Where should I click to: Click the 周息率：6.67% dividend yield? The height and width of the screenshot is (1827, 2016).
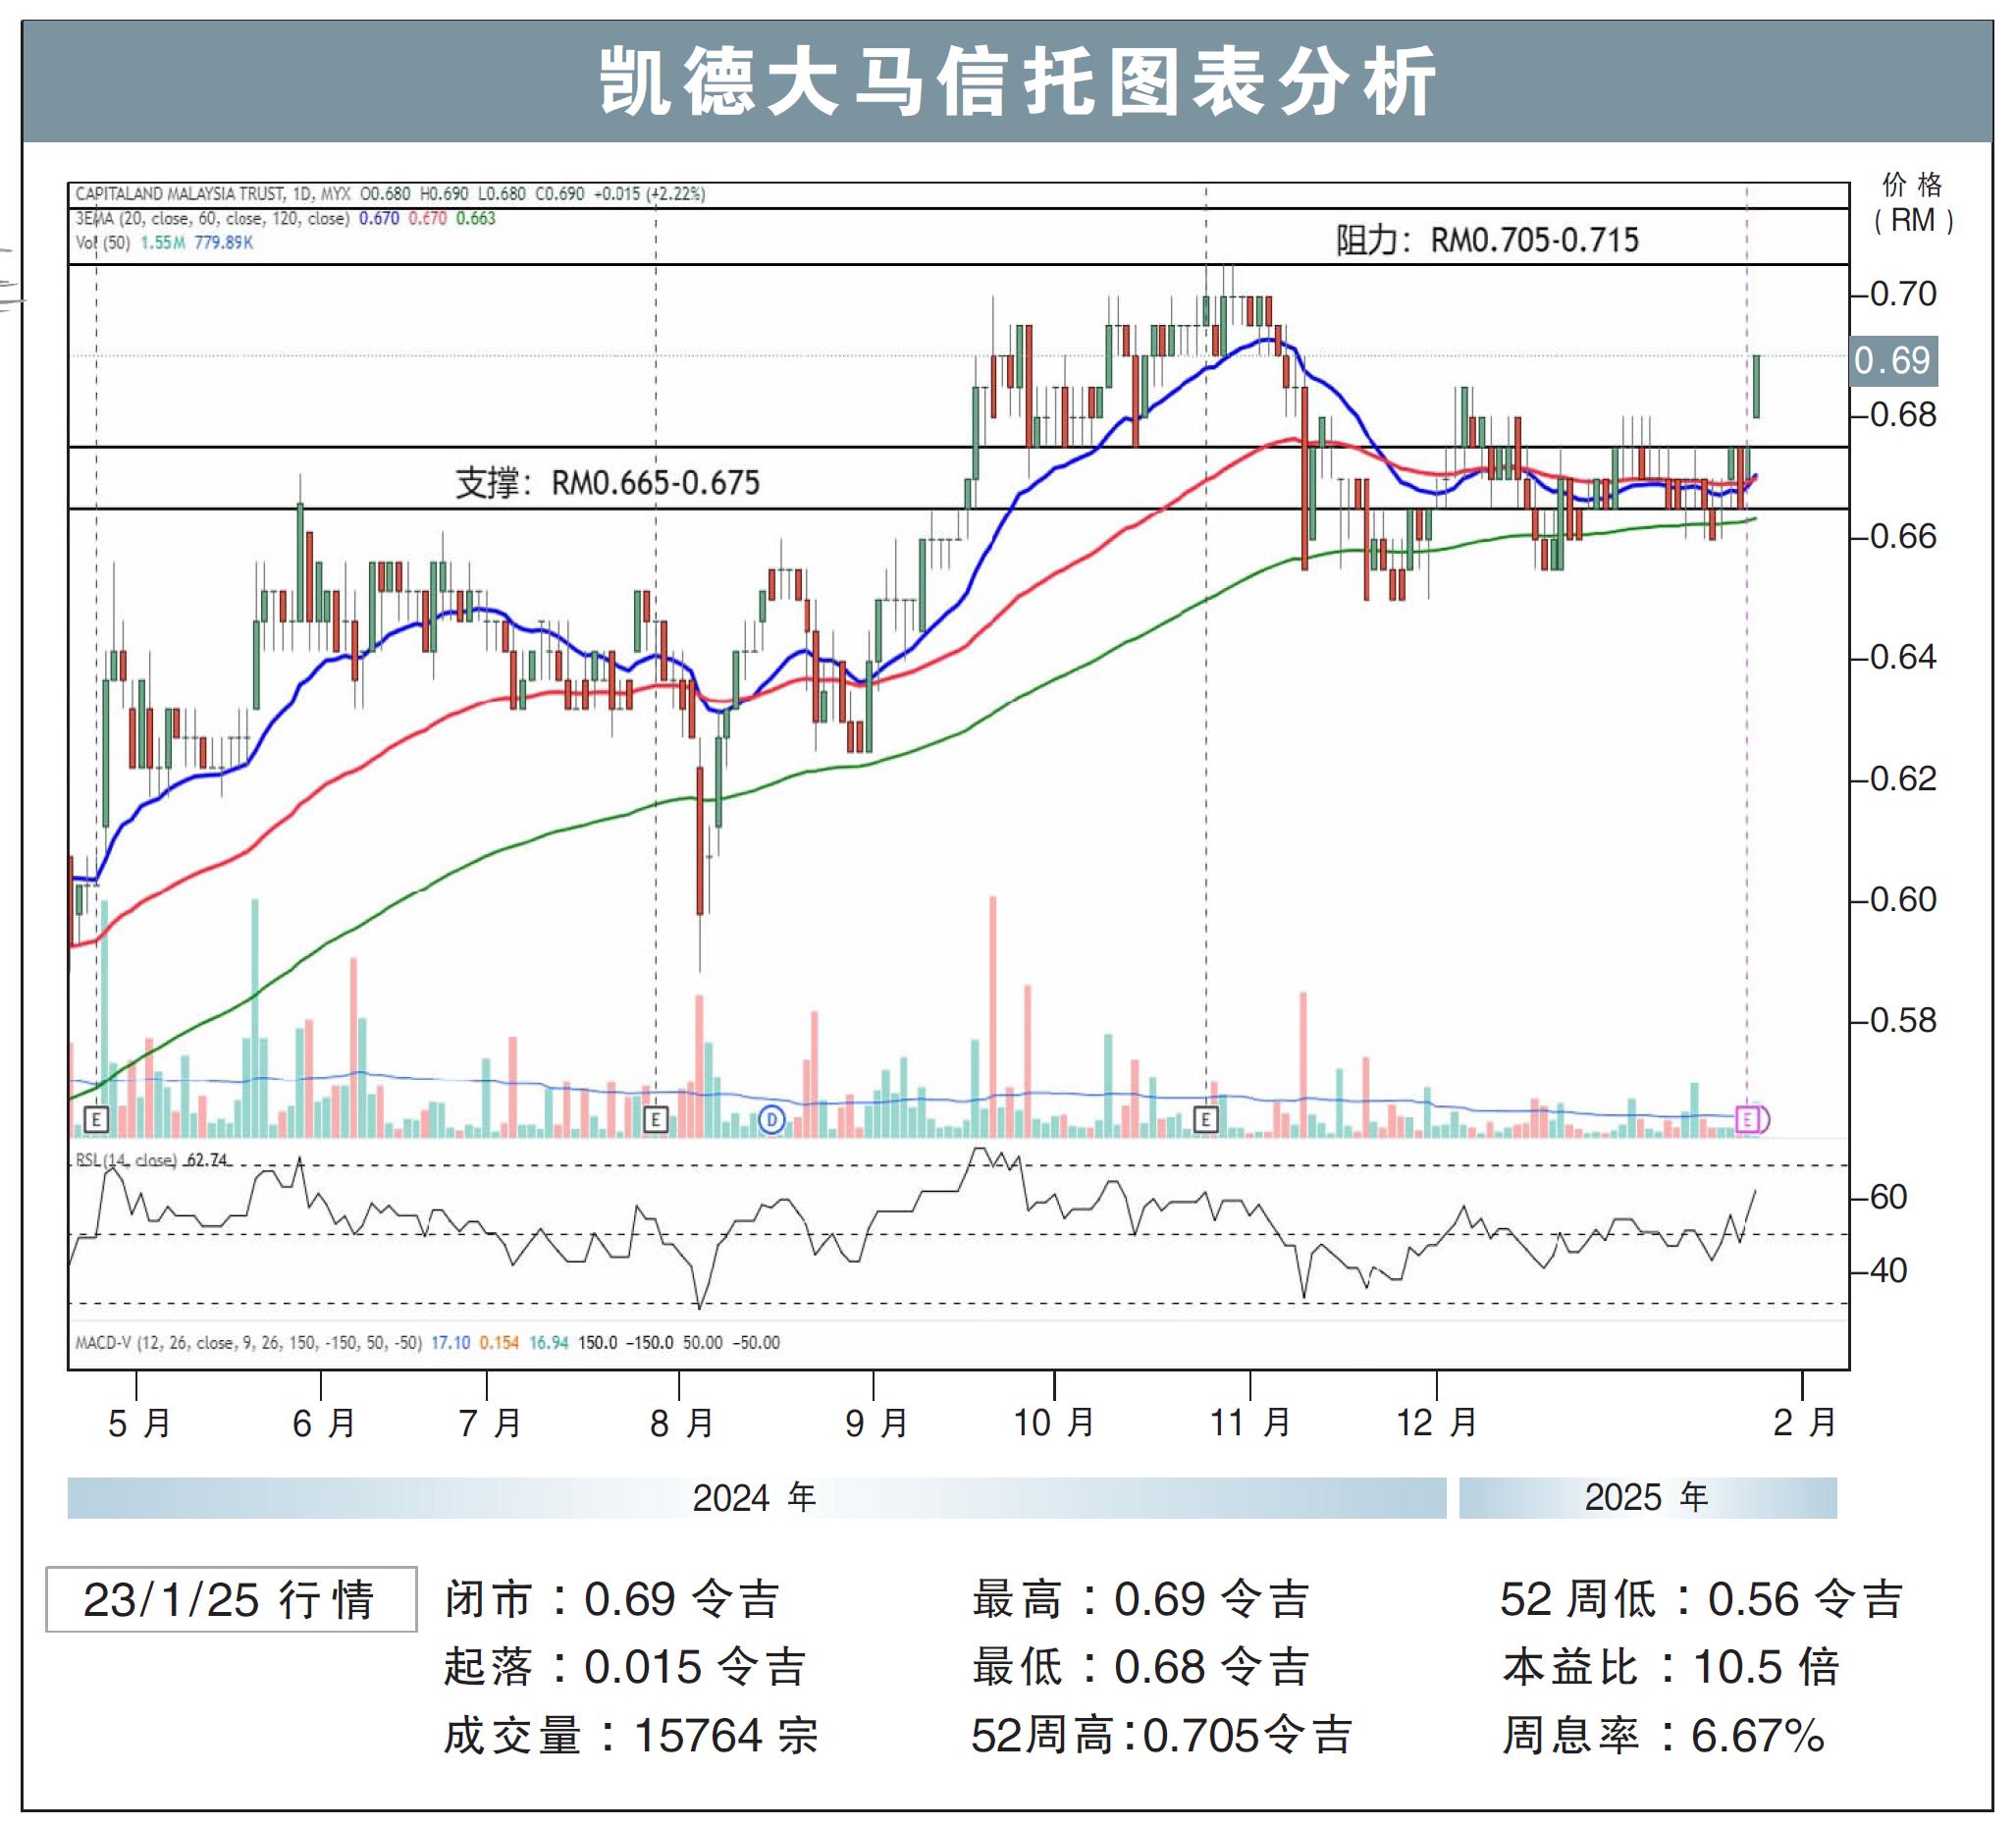(1664, 1735)
